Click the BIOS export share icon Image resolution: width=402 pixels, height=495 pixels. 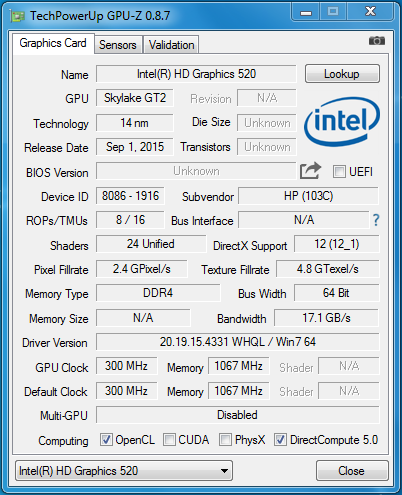tap(310, 171)
